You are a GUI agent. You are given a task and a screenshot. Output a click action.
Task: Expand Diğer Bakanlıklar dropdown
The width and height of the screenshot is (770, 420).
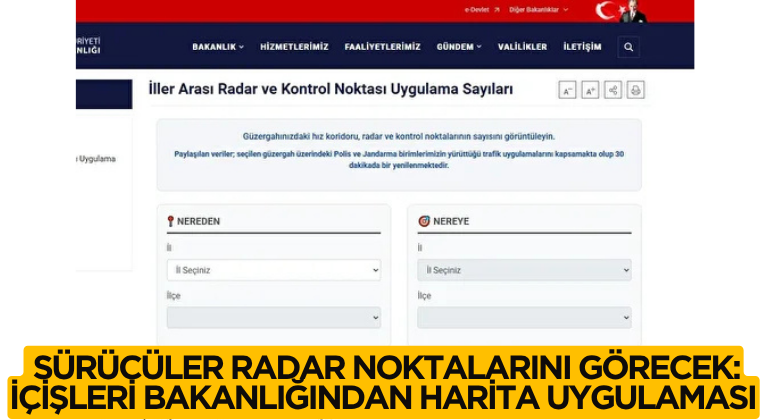[x=538, y=9]
